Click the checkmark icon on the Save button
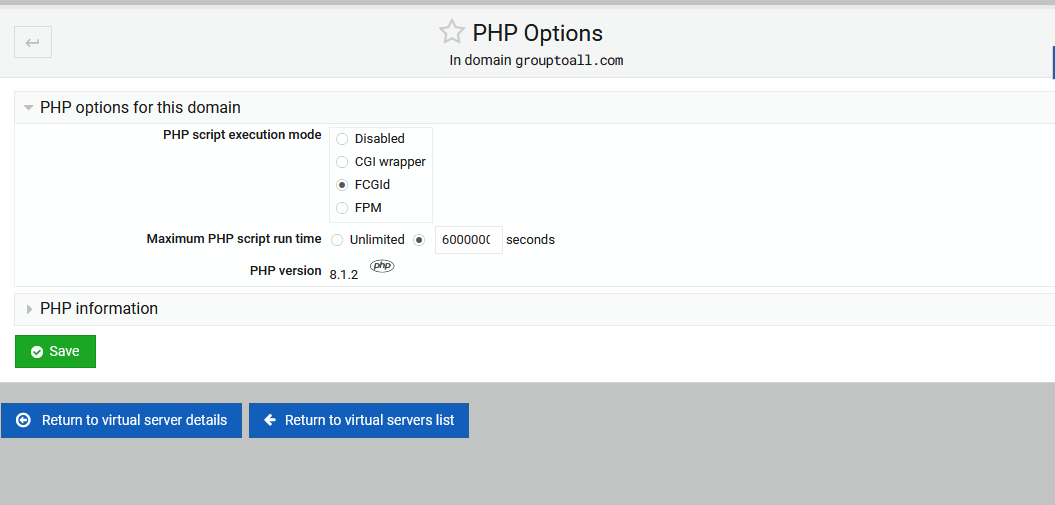The image size is (1055, 505). (37, 352)
